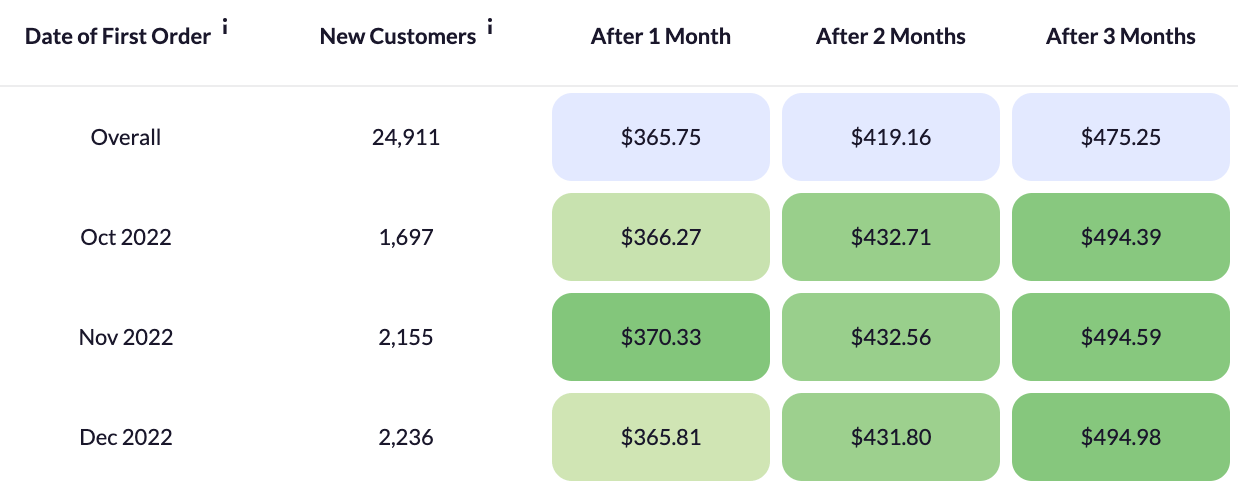
Task: Click the Overall $419.16 cell
Action: 891,137
